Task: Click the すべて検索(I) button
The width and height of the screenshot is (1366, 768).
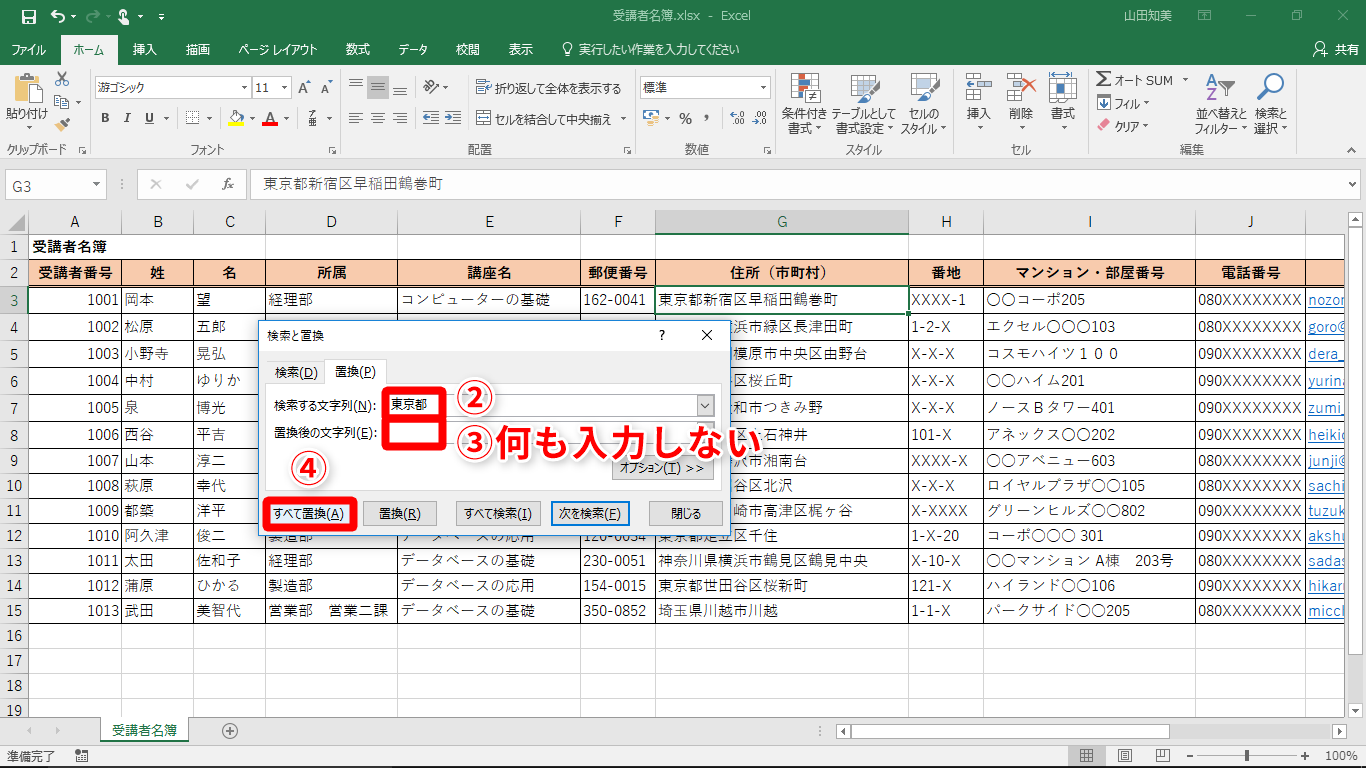Action: 498,514
